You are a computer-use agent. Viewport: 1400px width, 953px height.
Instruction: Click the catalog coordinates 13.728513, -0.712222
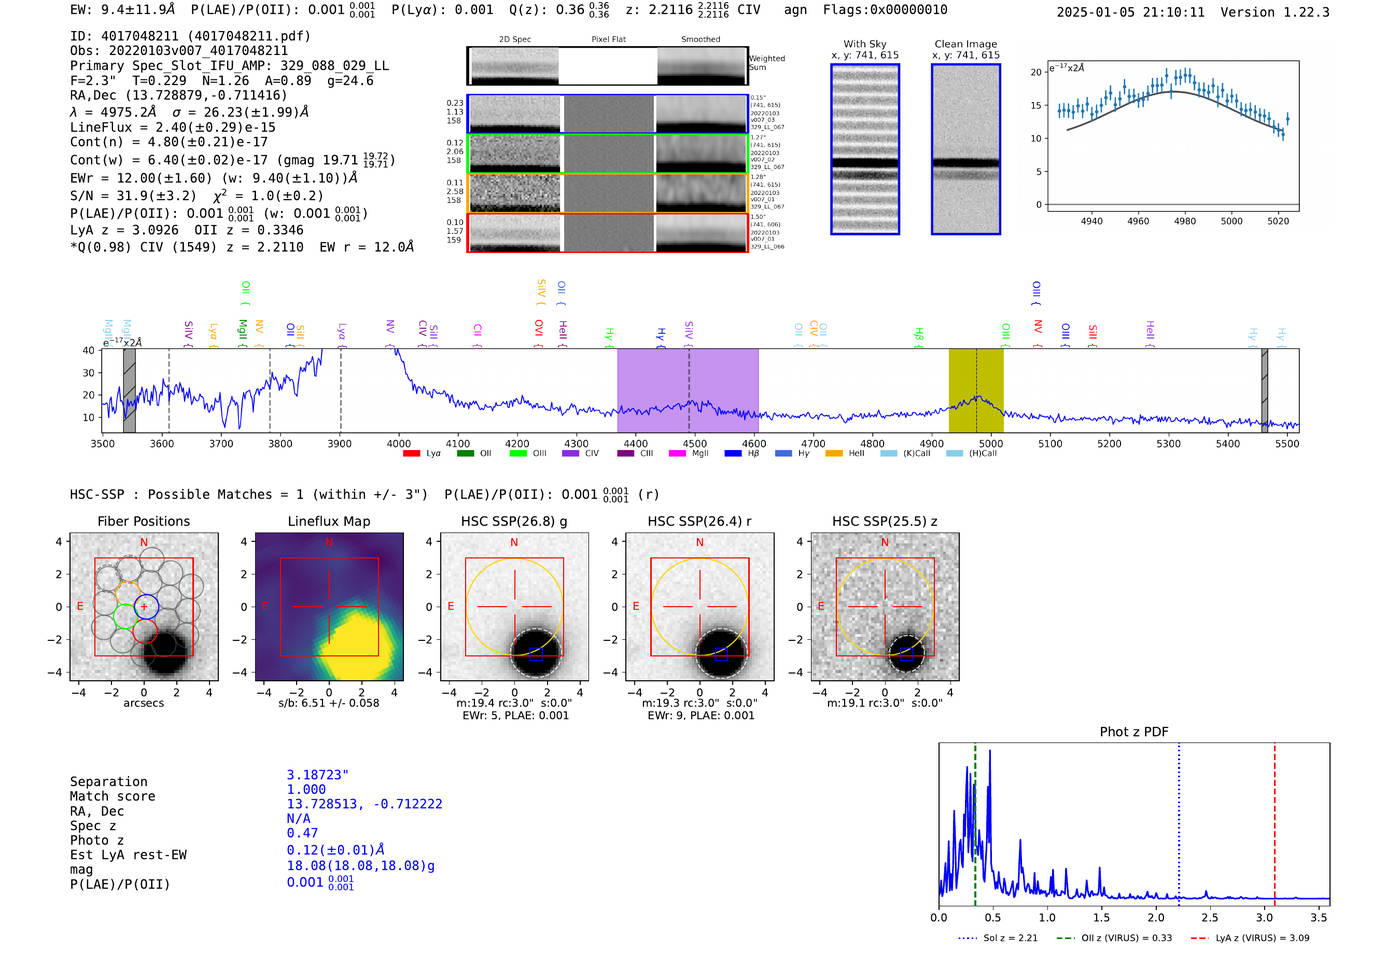coord(365,804)
